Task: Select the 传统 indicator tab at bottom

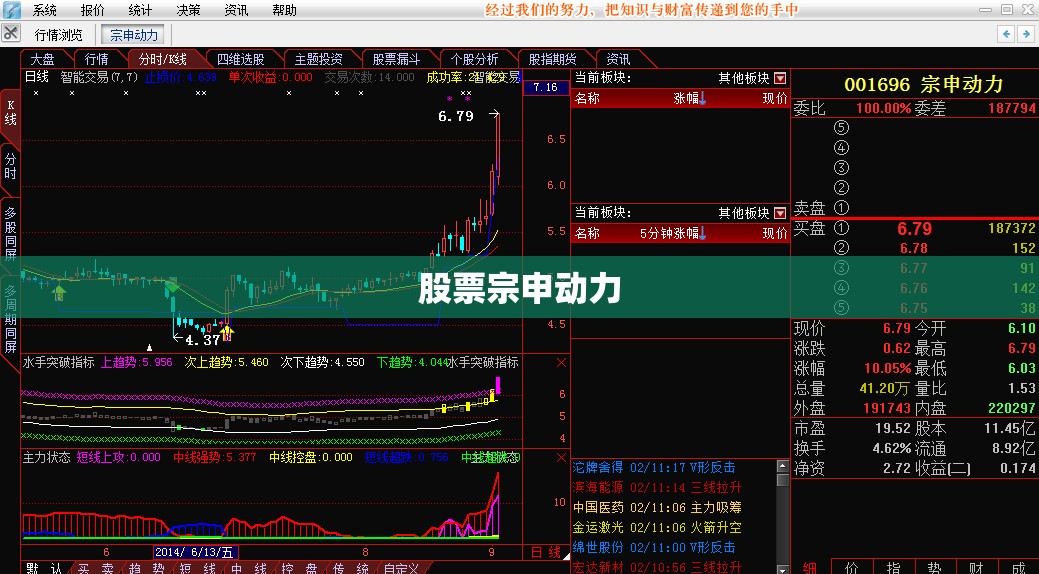Action: click(x=351, y=568)
